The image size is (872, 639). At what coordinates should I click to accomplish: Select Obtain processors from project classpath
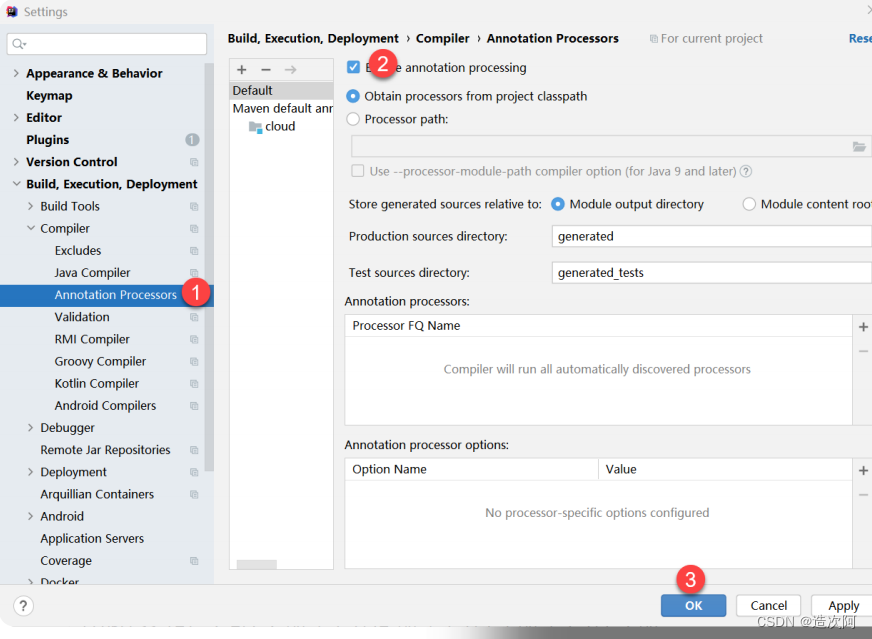[353, 96]
